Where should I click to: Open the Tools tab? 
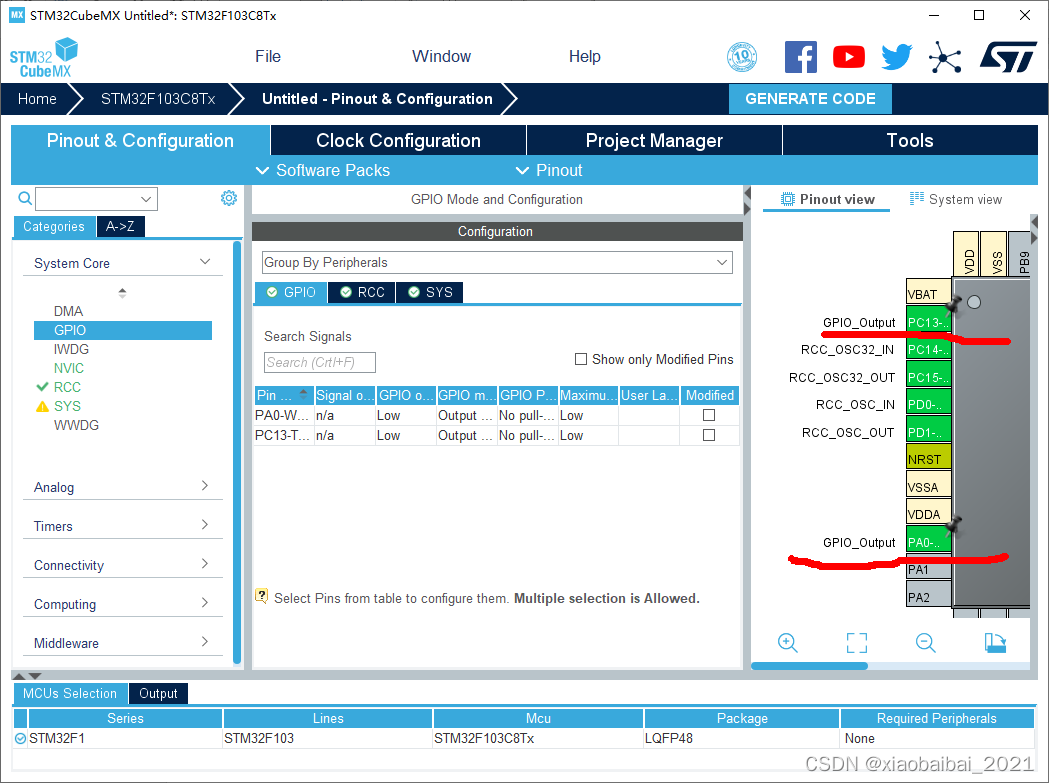point(910,141)
